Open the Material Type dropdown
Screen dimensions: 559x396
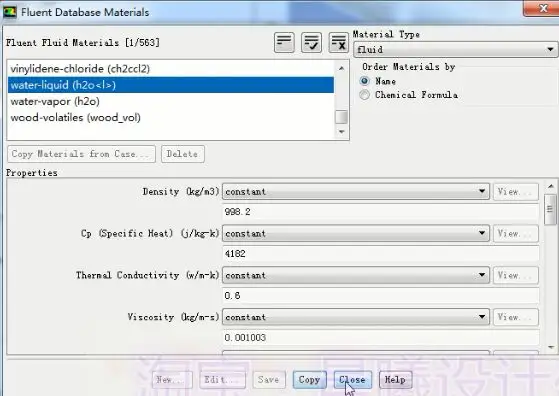pos(455,49)
